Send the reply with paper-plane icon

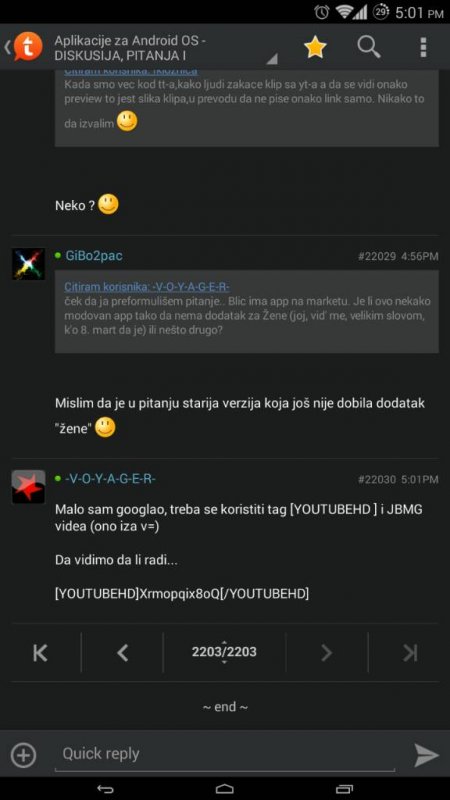(x=426, y=755)
